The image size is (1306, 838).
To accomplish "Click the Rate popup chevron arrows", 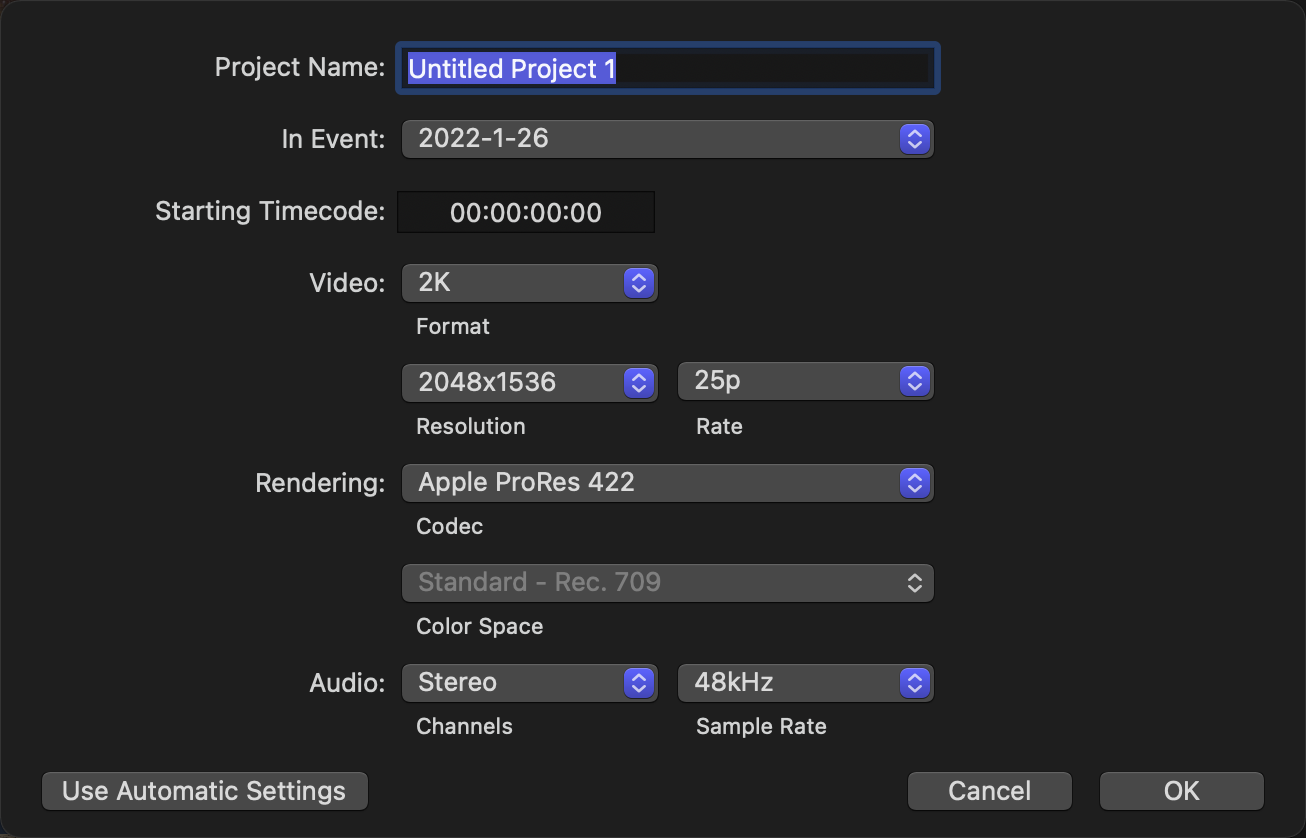I will [x=914, y=381].
